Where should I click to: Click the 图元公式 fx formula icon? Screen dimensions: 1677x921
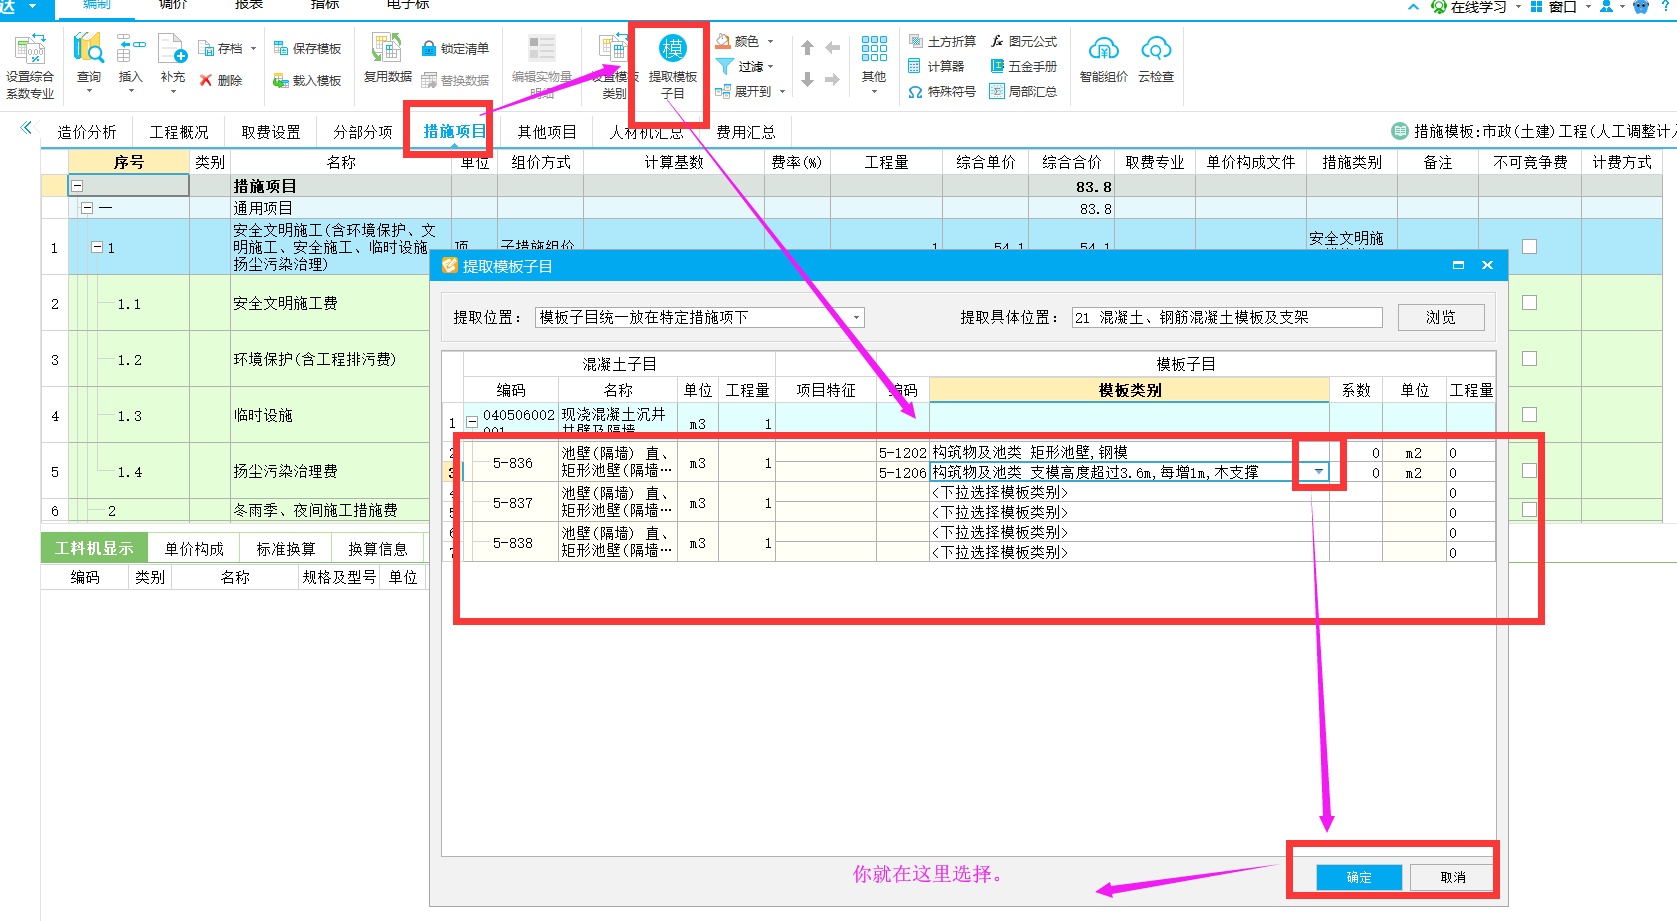click(x=997, y=41)
